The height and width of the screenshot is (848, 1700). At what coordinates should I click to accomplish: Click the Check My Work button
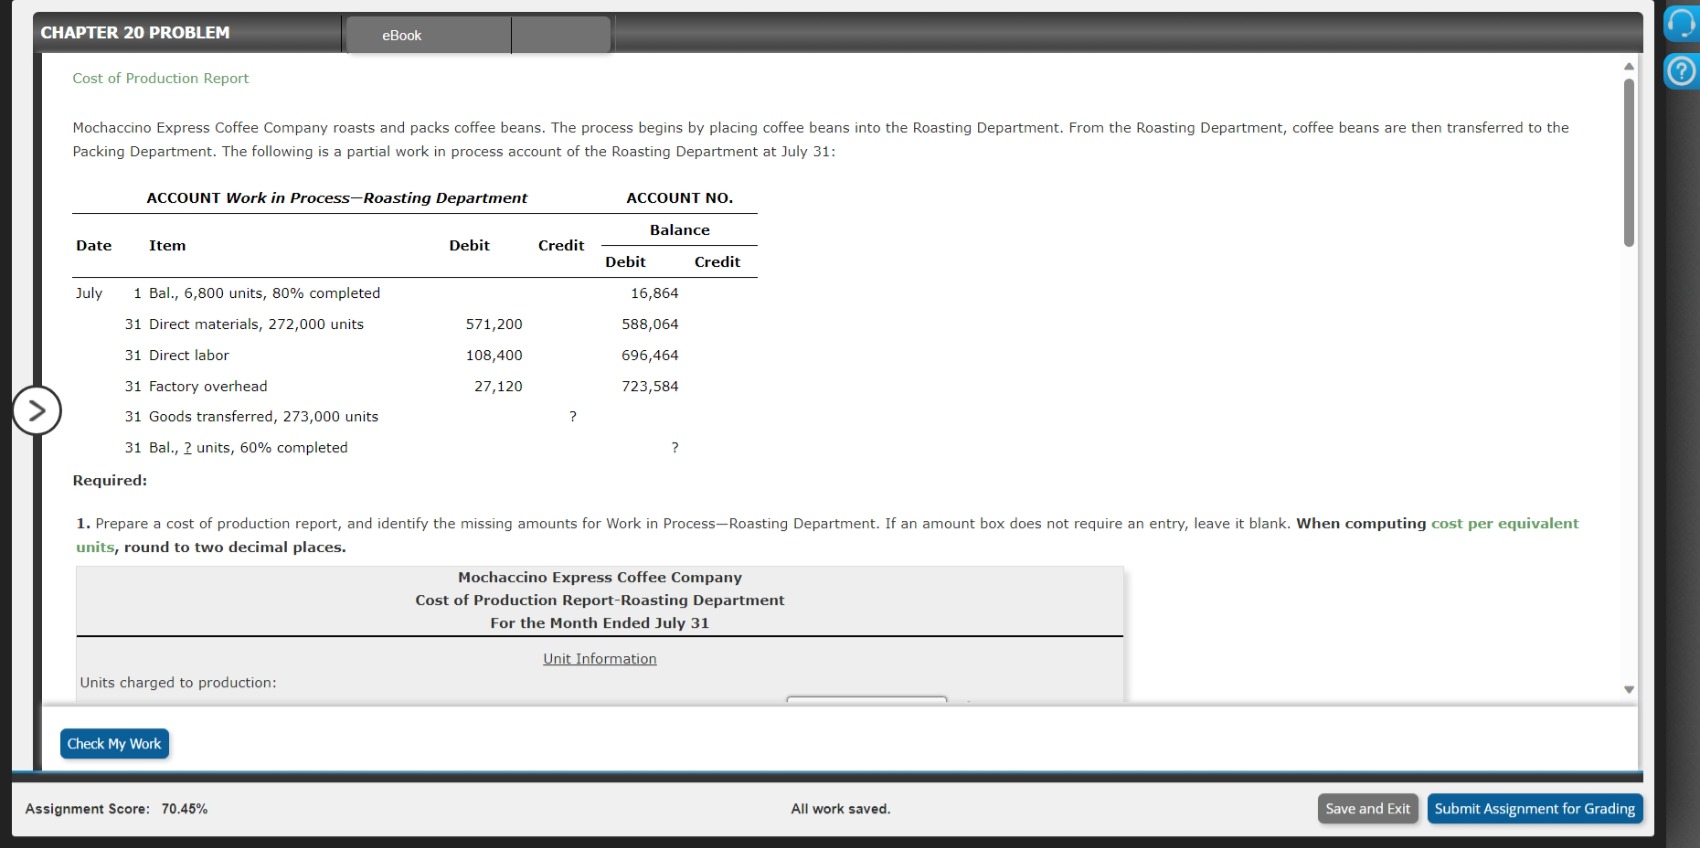[x=114, y=744]
